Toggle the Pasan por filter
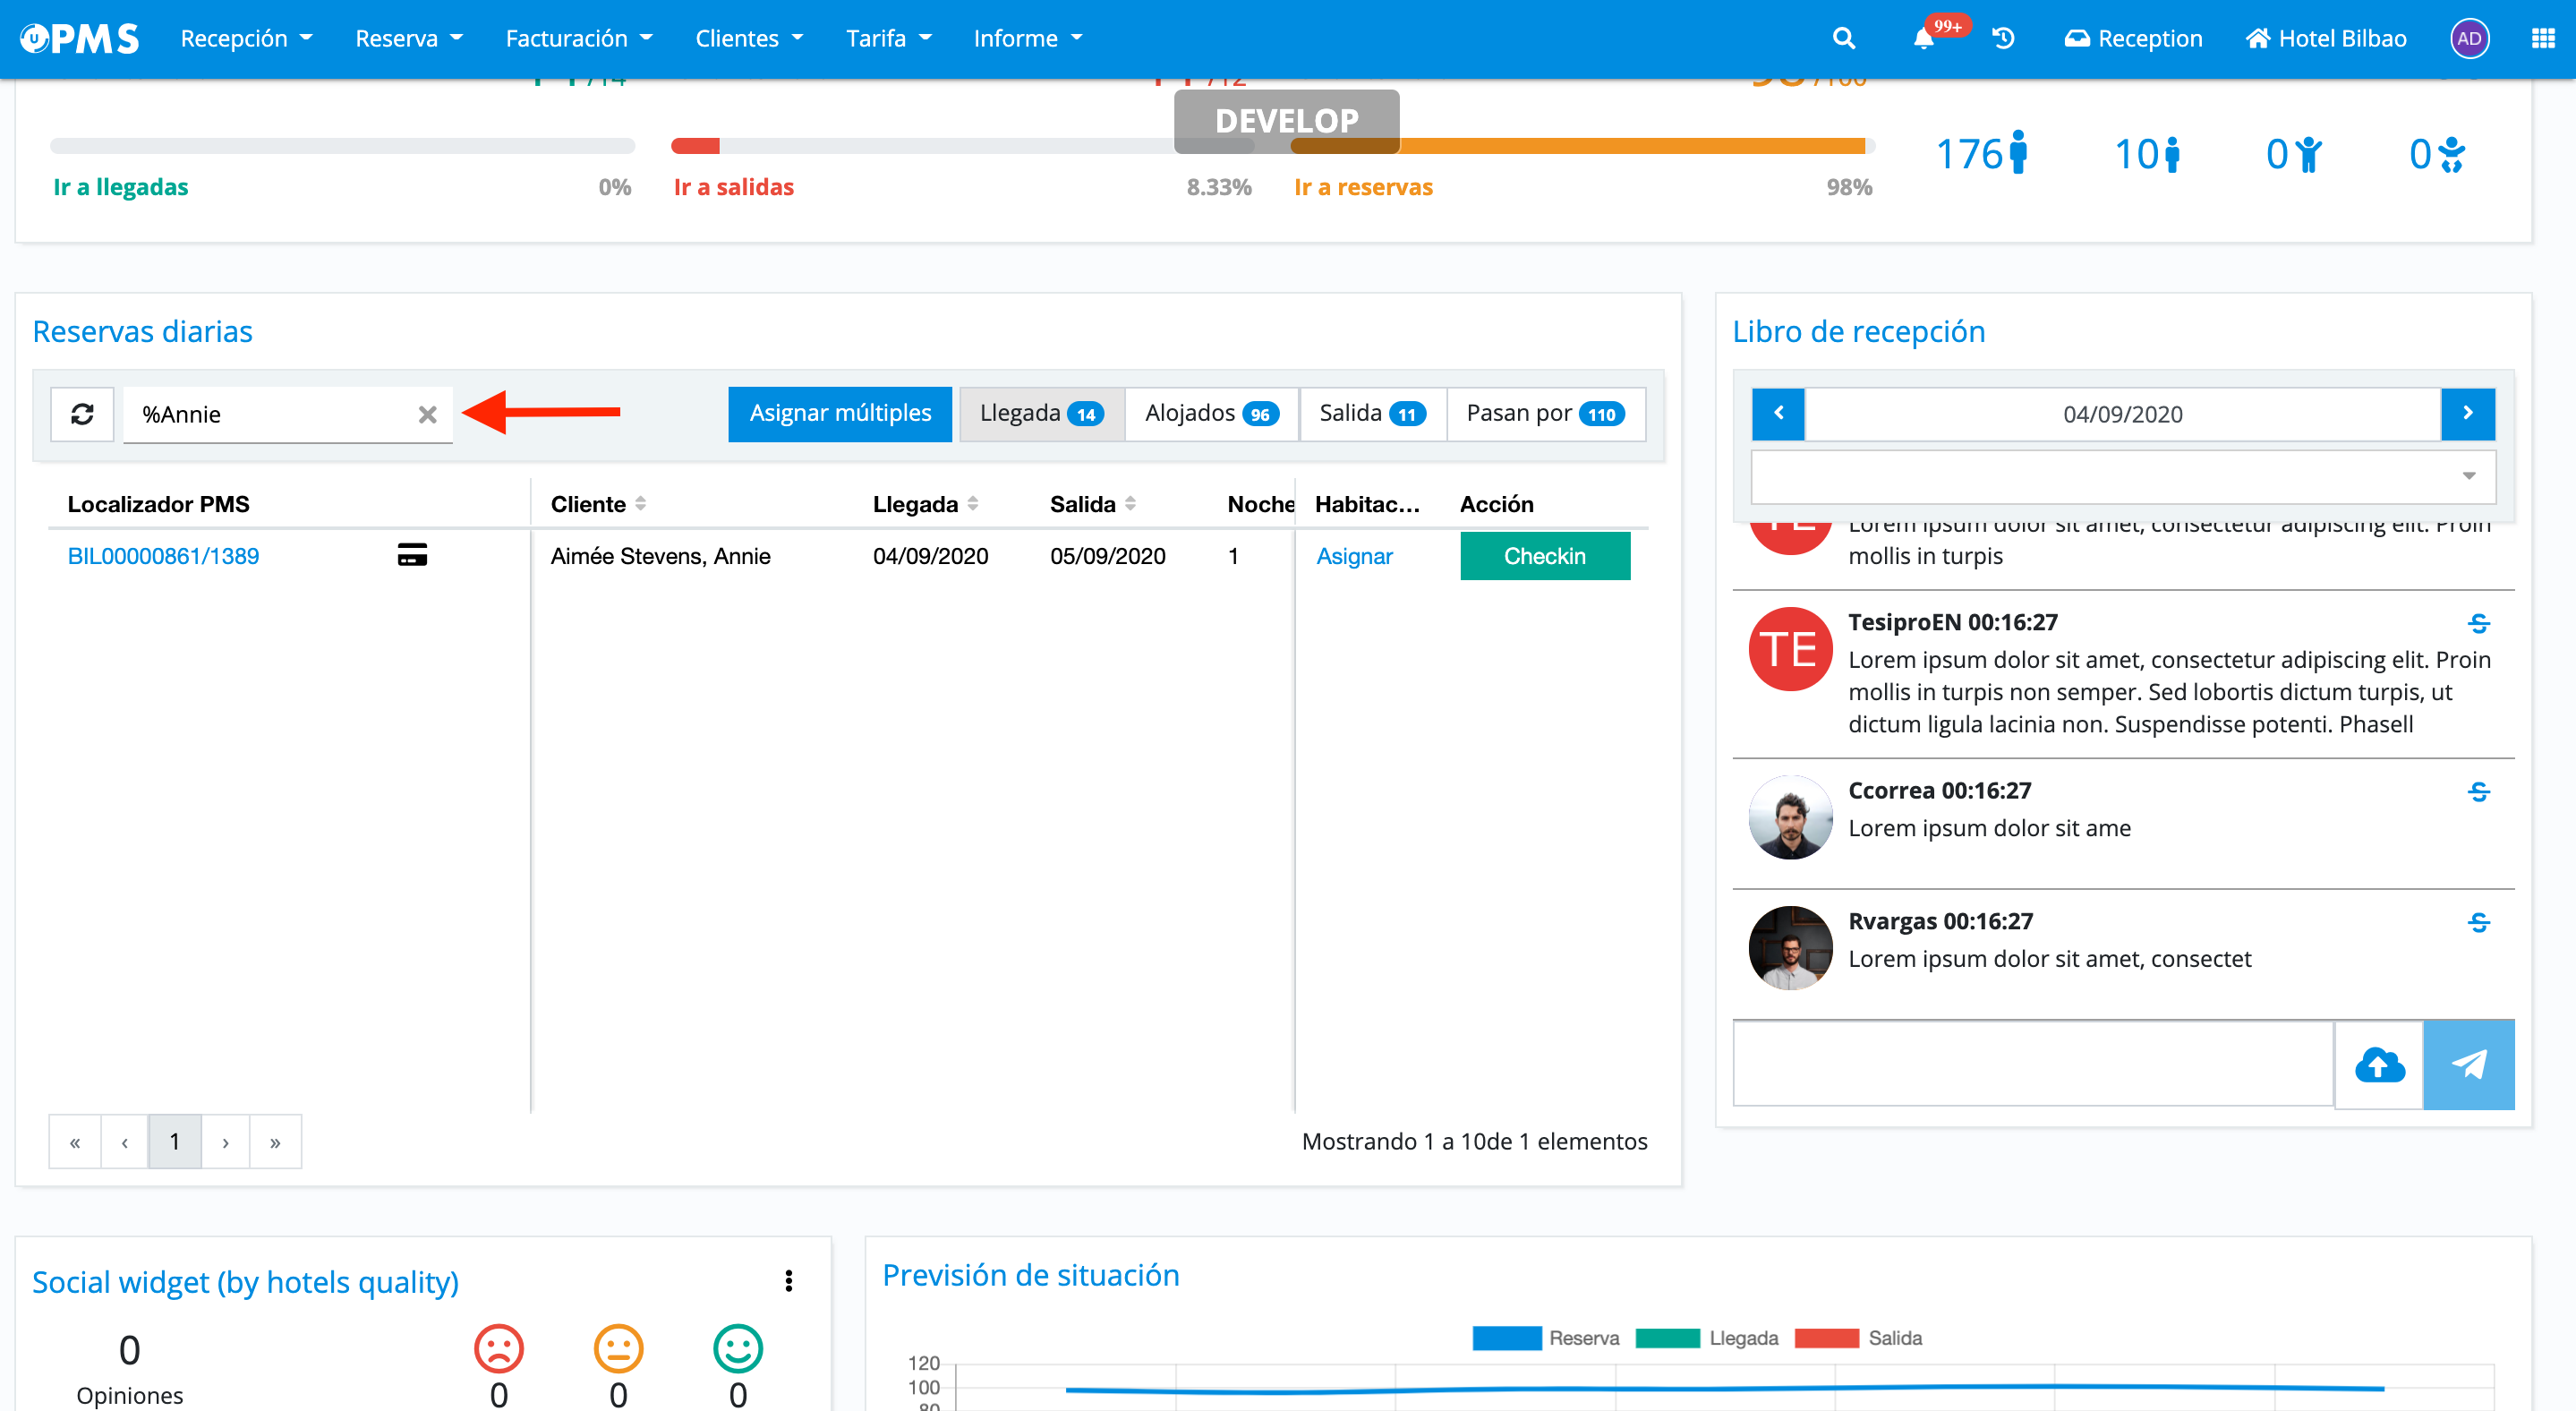 (x=1544, y=414)
